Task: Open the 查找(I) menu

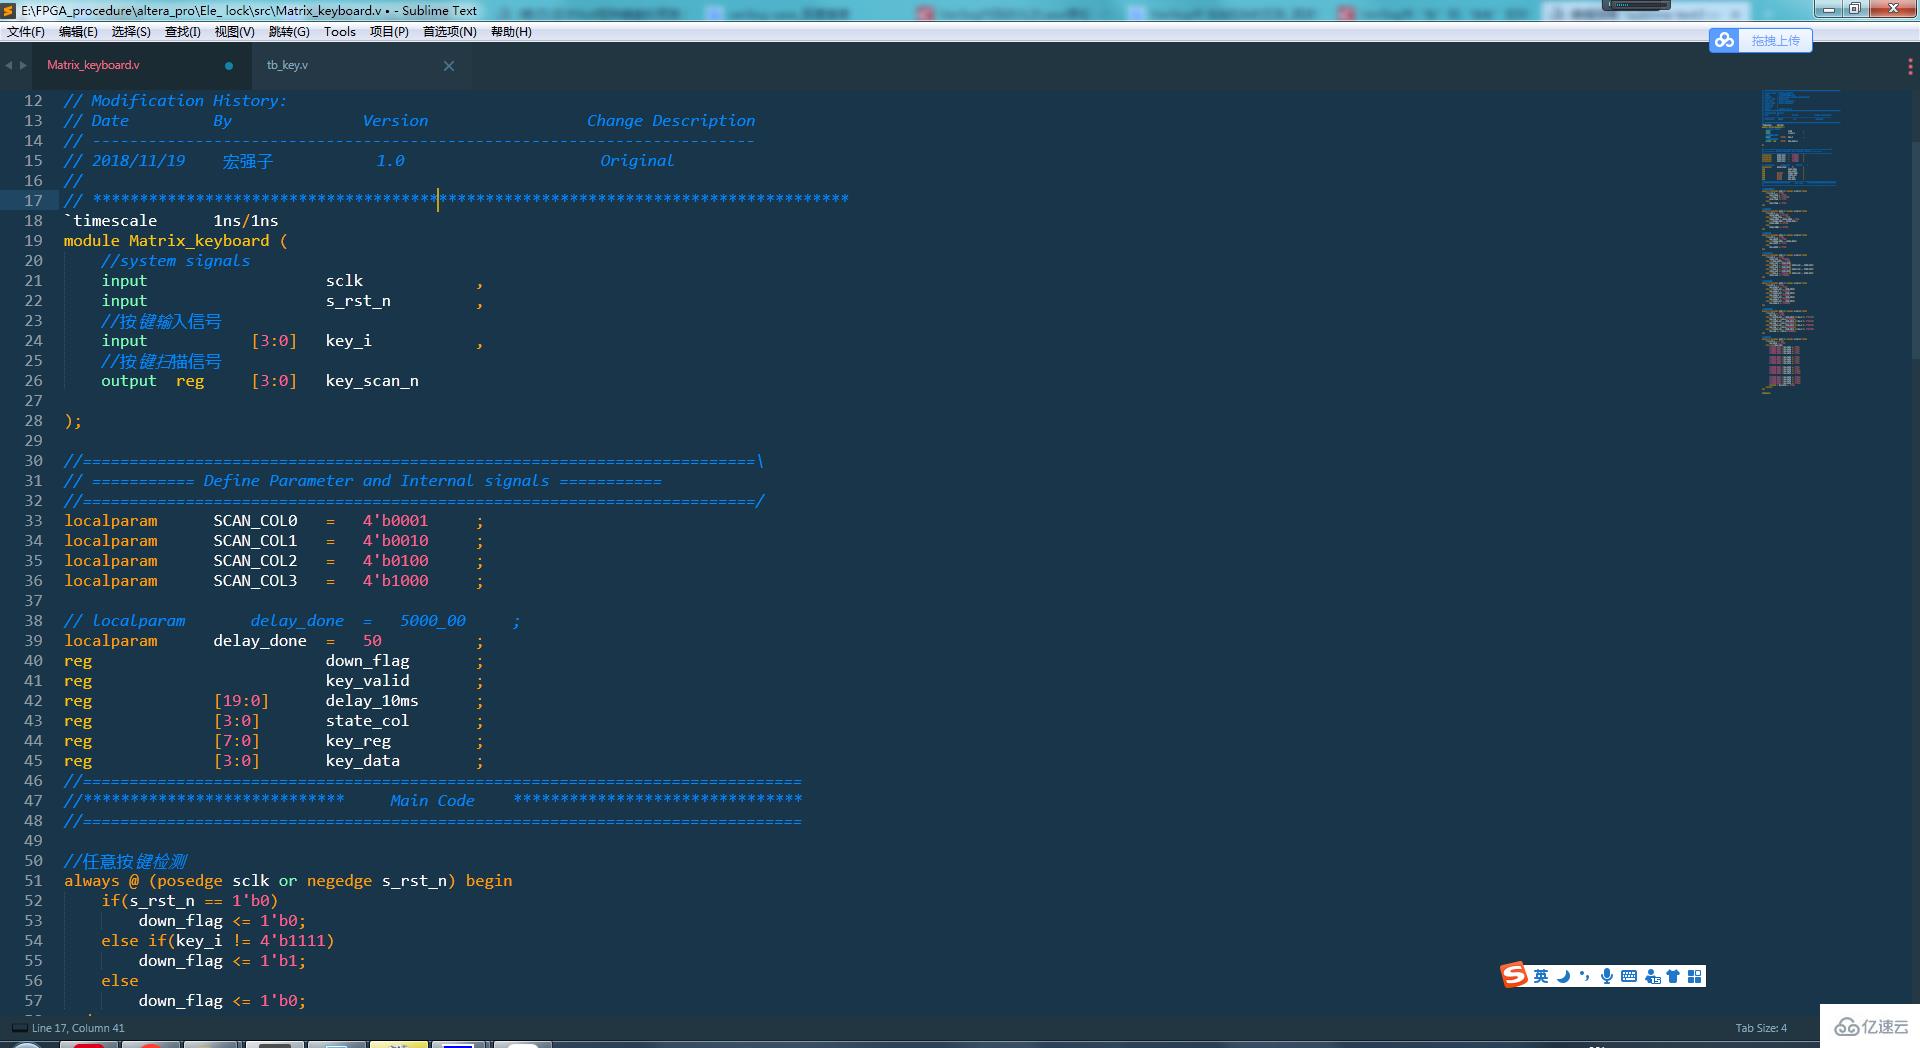Action: pos(183,31)
